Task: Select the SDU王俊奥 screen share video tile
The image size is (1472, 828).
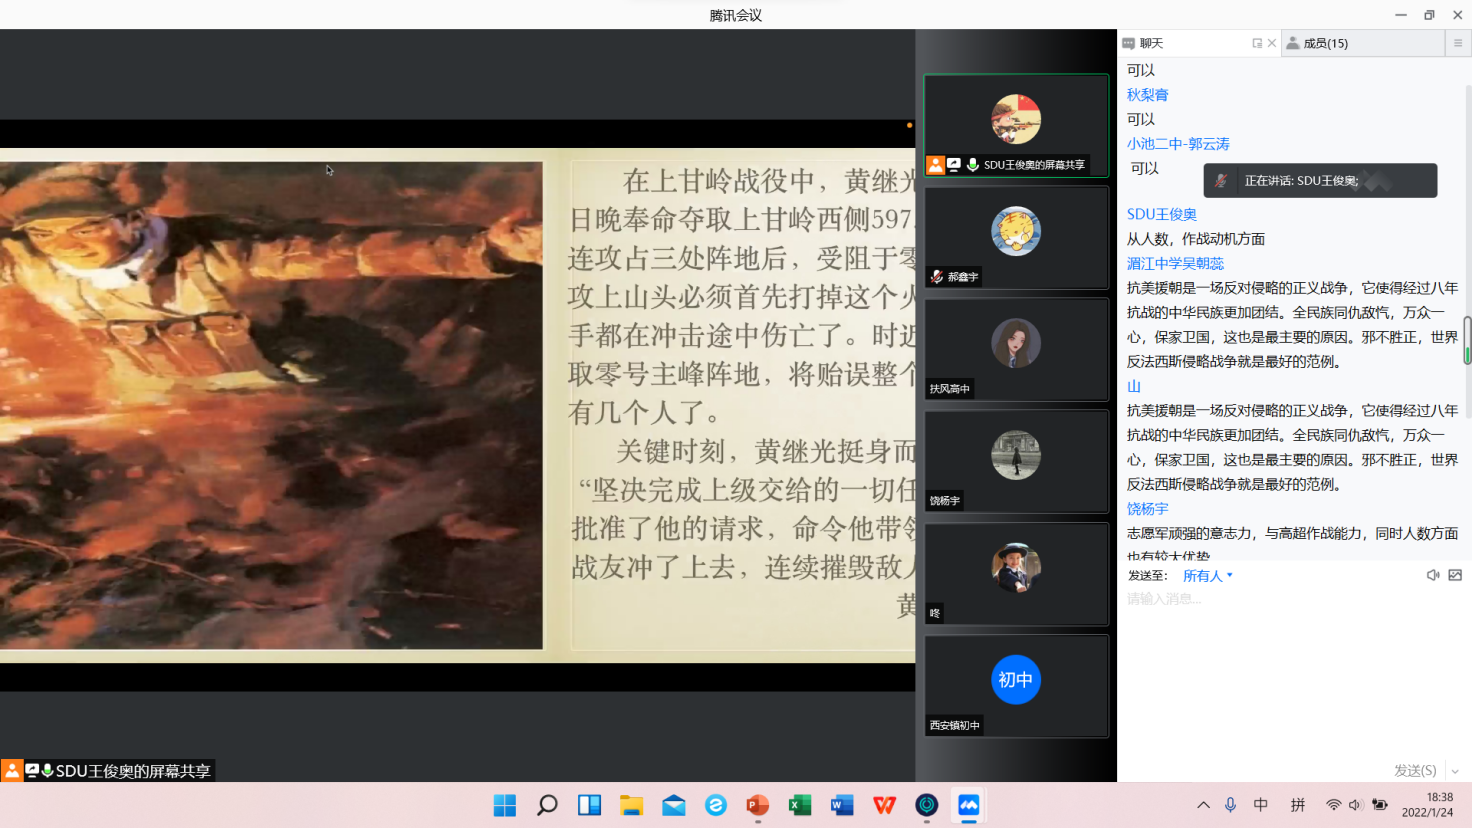Action: click(1016, 126)
